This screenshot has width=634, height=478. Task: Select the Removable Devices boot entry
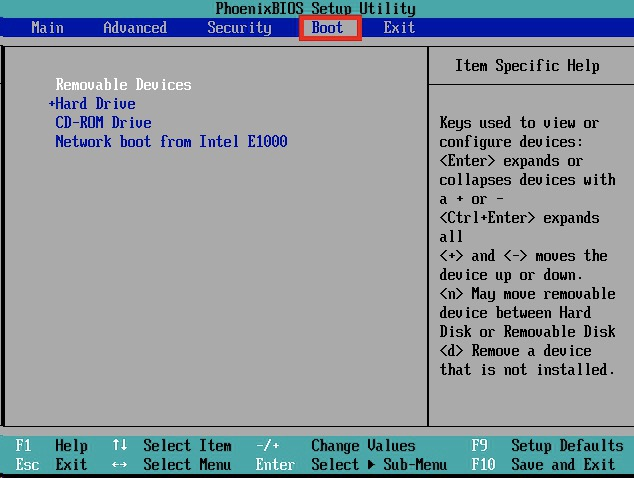(124, 85)
